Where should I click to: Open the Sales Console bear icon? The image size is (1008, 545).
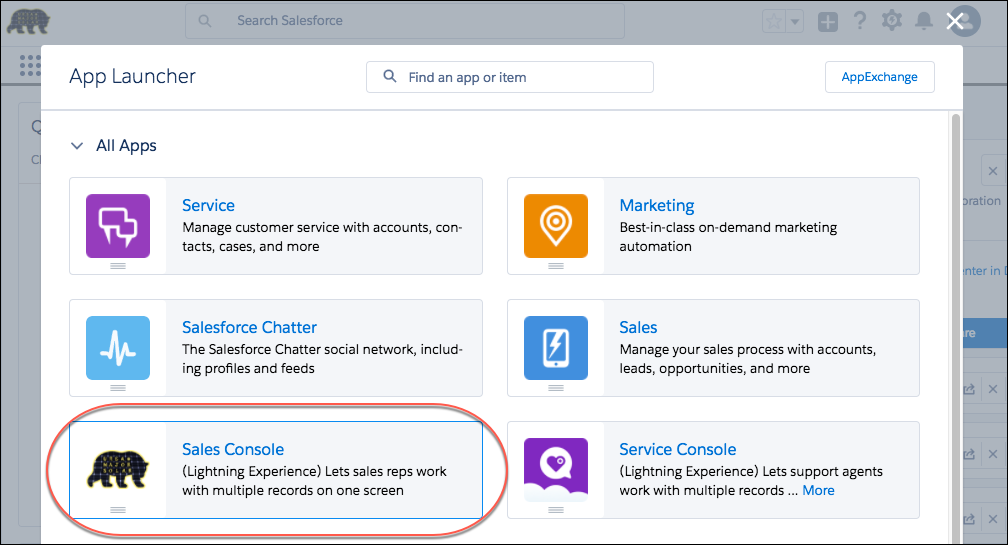118,470
